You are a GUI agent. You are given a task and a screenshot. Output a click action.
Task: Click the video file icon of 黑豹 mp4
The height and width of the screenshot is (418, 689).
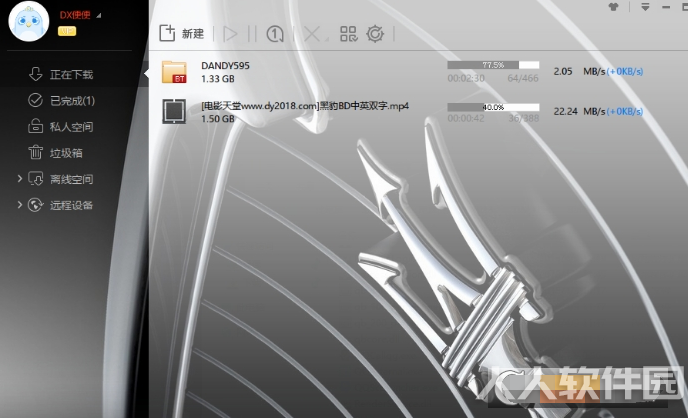point(174,111)
